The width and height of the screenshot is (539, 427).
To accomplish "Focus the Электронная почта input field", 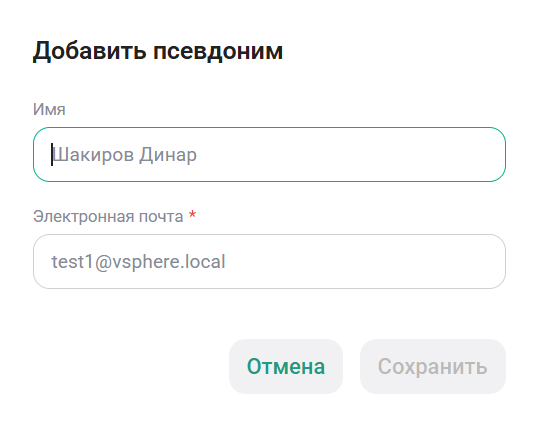I will click(x=269, y=262).
